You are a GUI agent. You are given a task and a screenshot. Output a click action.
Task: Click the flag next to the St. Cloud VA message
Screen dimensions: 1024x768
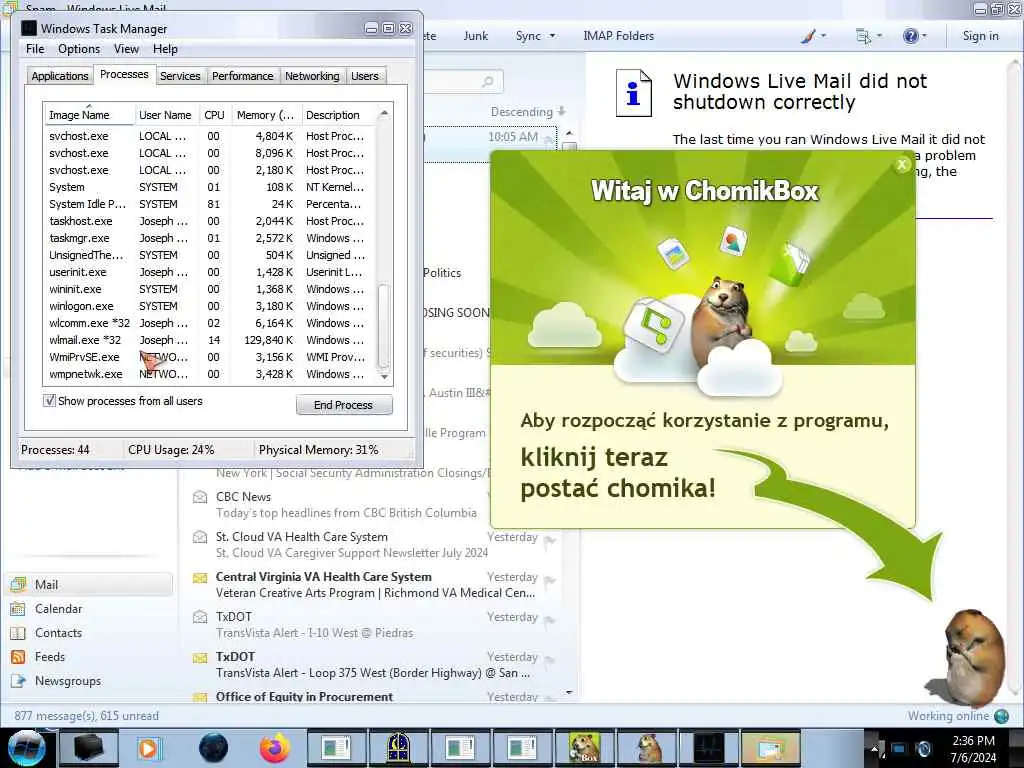(549, 539)
